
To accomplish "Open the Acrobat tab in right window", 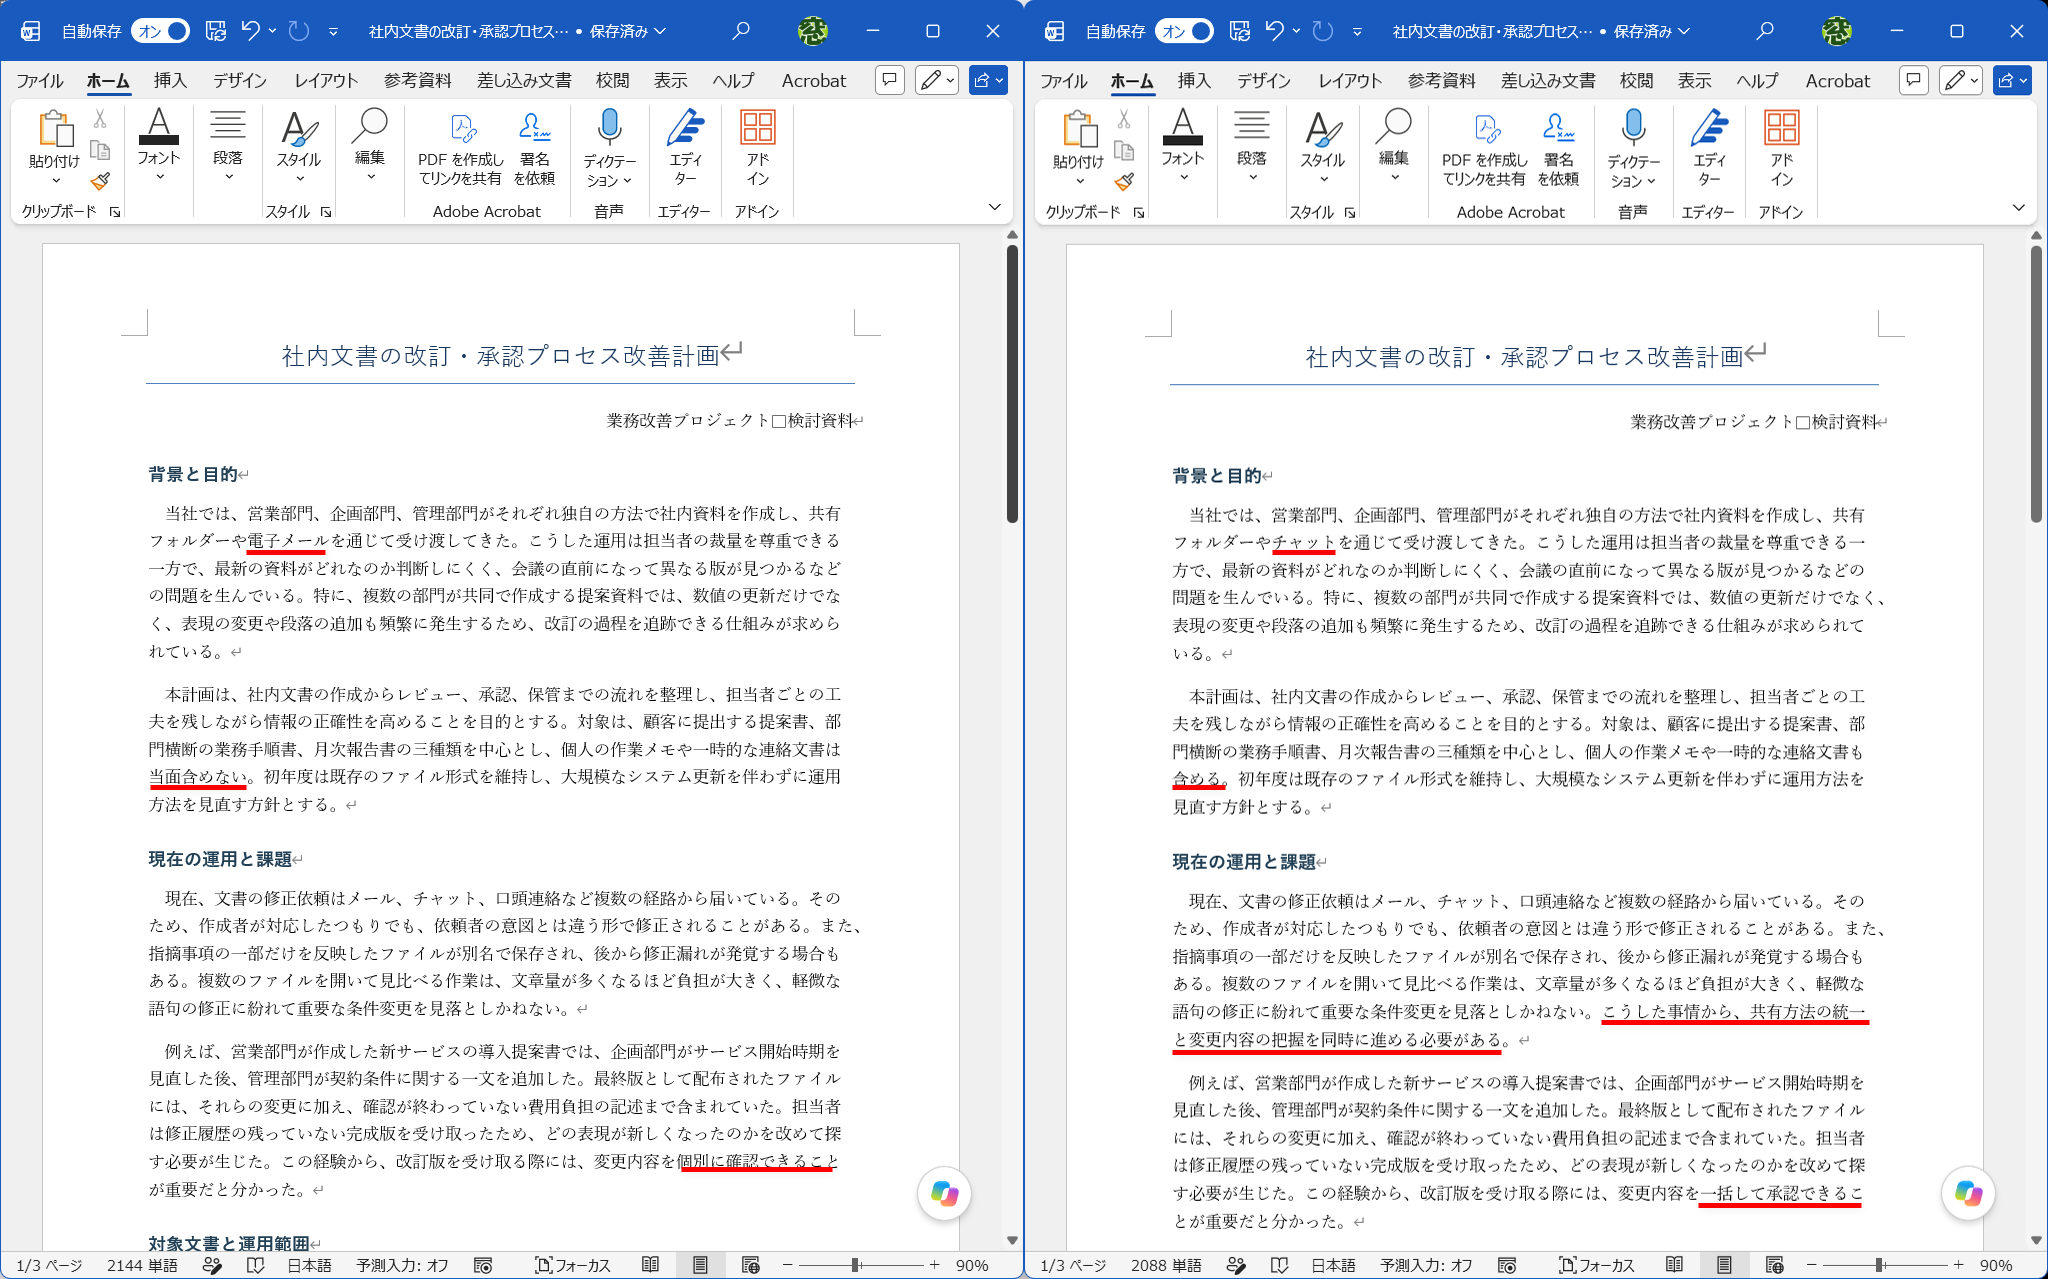I will point(1837,80).
